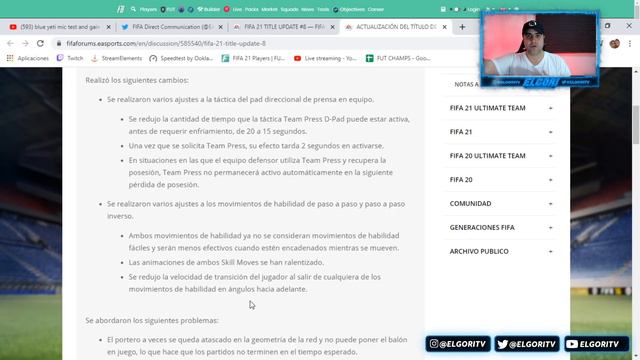Image resolution: width=640 pixels, height=360 pixels.
Task: Open Live streaming YouTube bookmark
Action: (325, 58)
